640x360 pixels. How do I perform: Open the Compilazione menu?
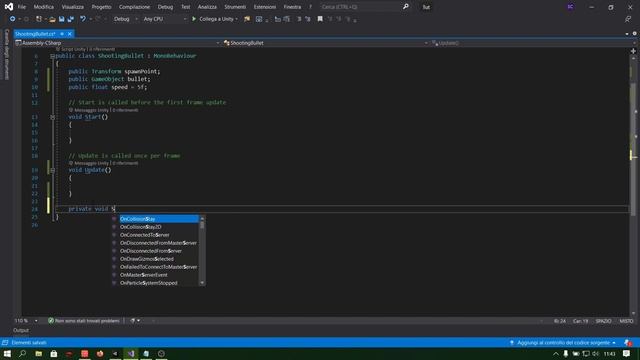point(134,7)
